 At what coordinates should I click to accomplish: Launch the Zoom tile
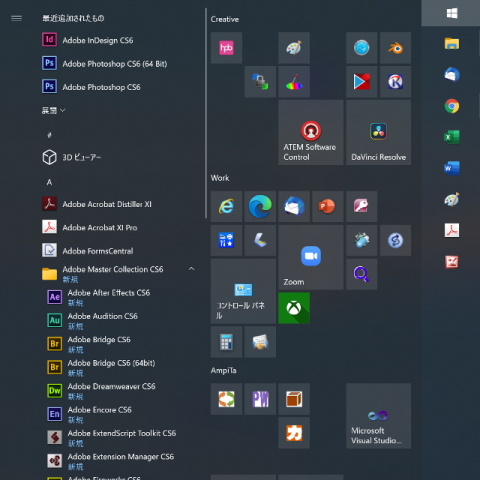tap(311, 257)
